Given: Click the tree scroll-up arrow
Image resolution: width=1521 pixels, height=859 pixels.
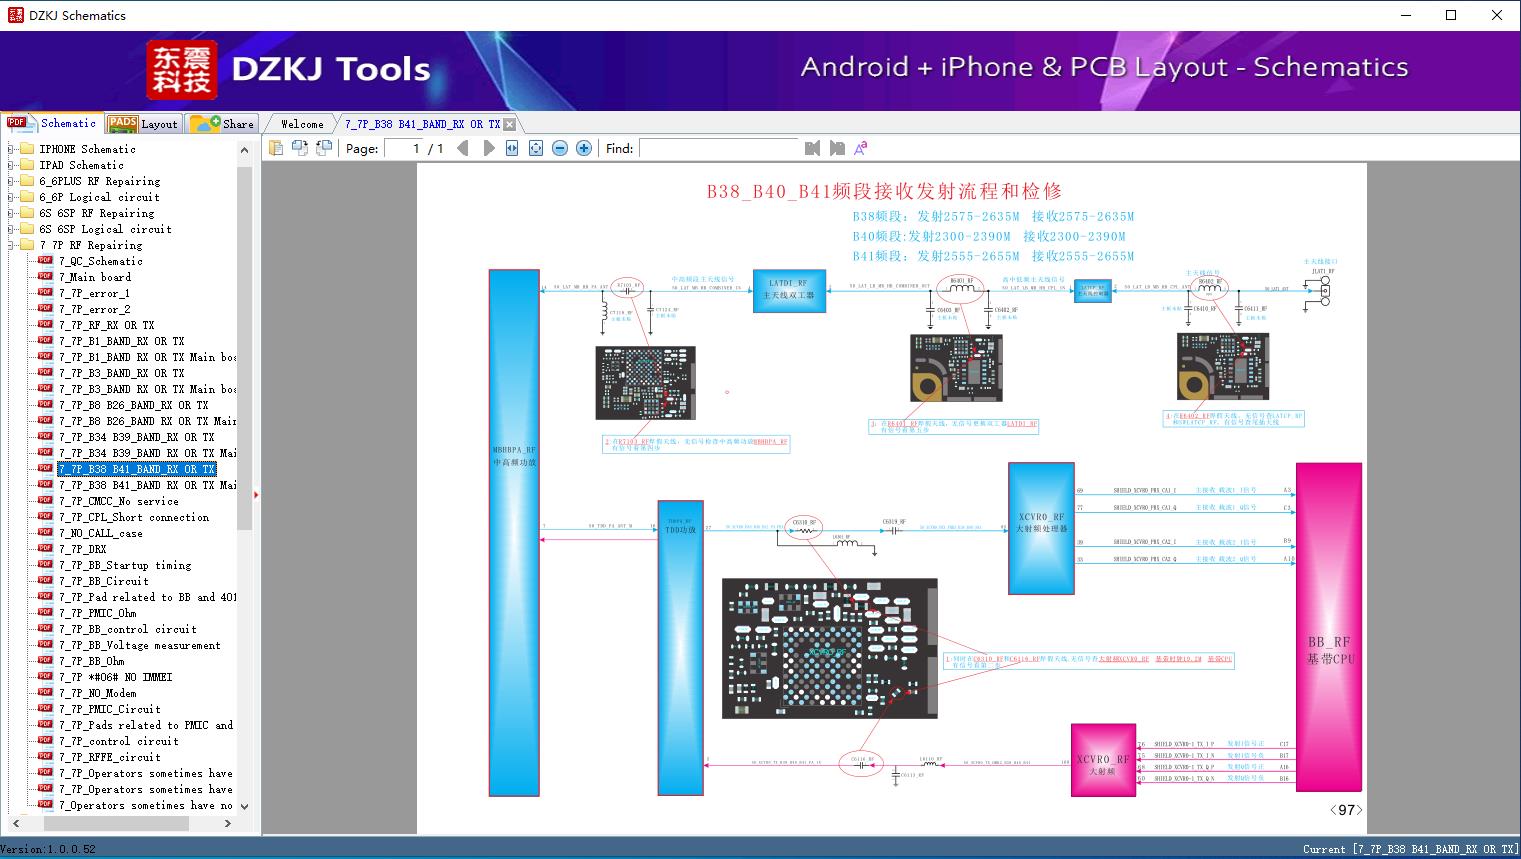Looking at the screenshot, I should click(244, 150).
